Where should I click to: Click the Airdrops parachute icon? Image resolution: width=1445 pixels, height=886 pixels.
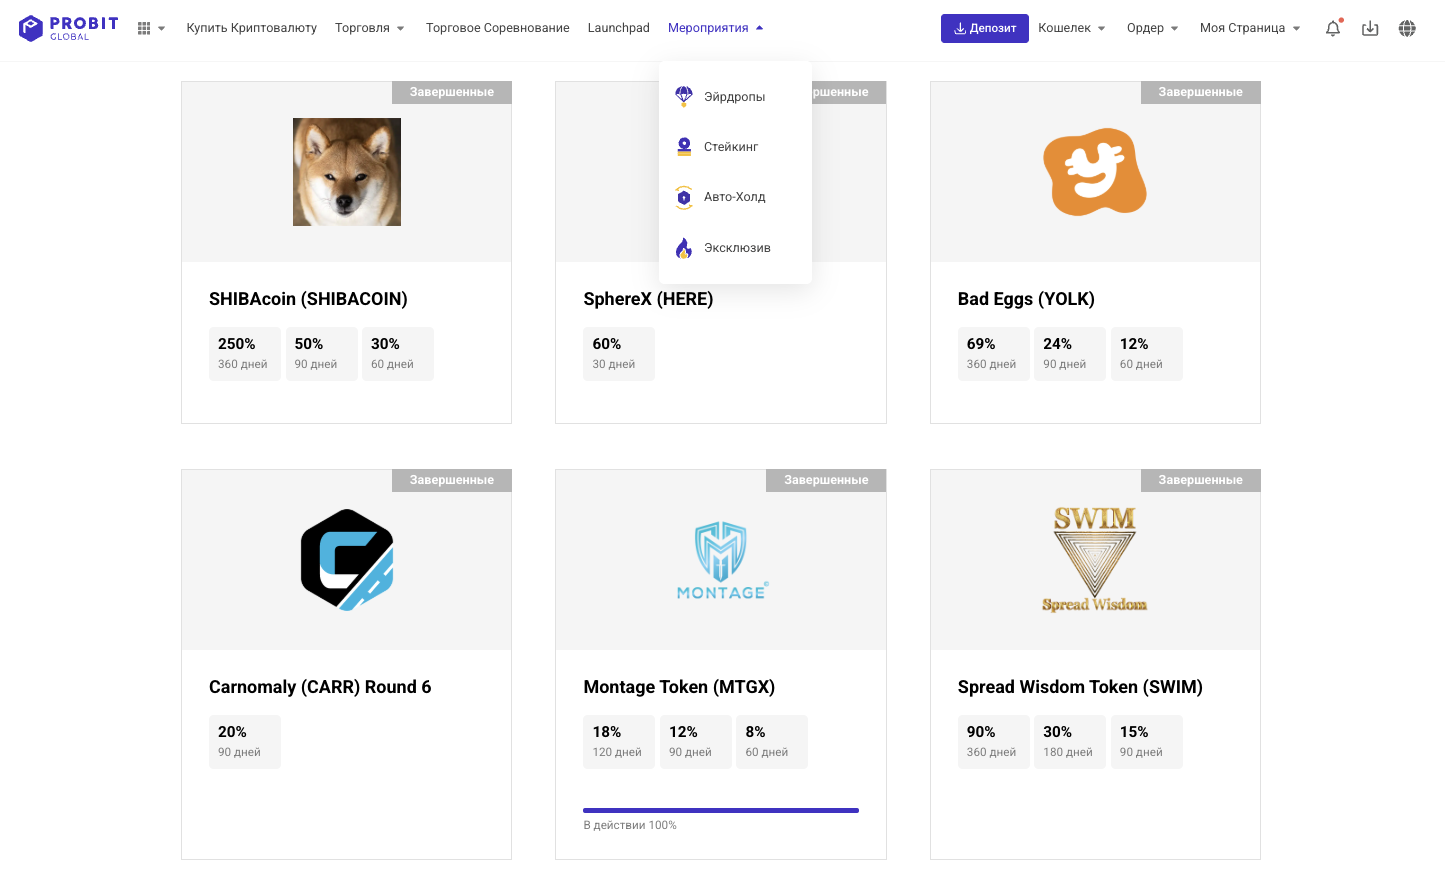click(x=684, y=96)
